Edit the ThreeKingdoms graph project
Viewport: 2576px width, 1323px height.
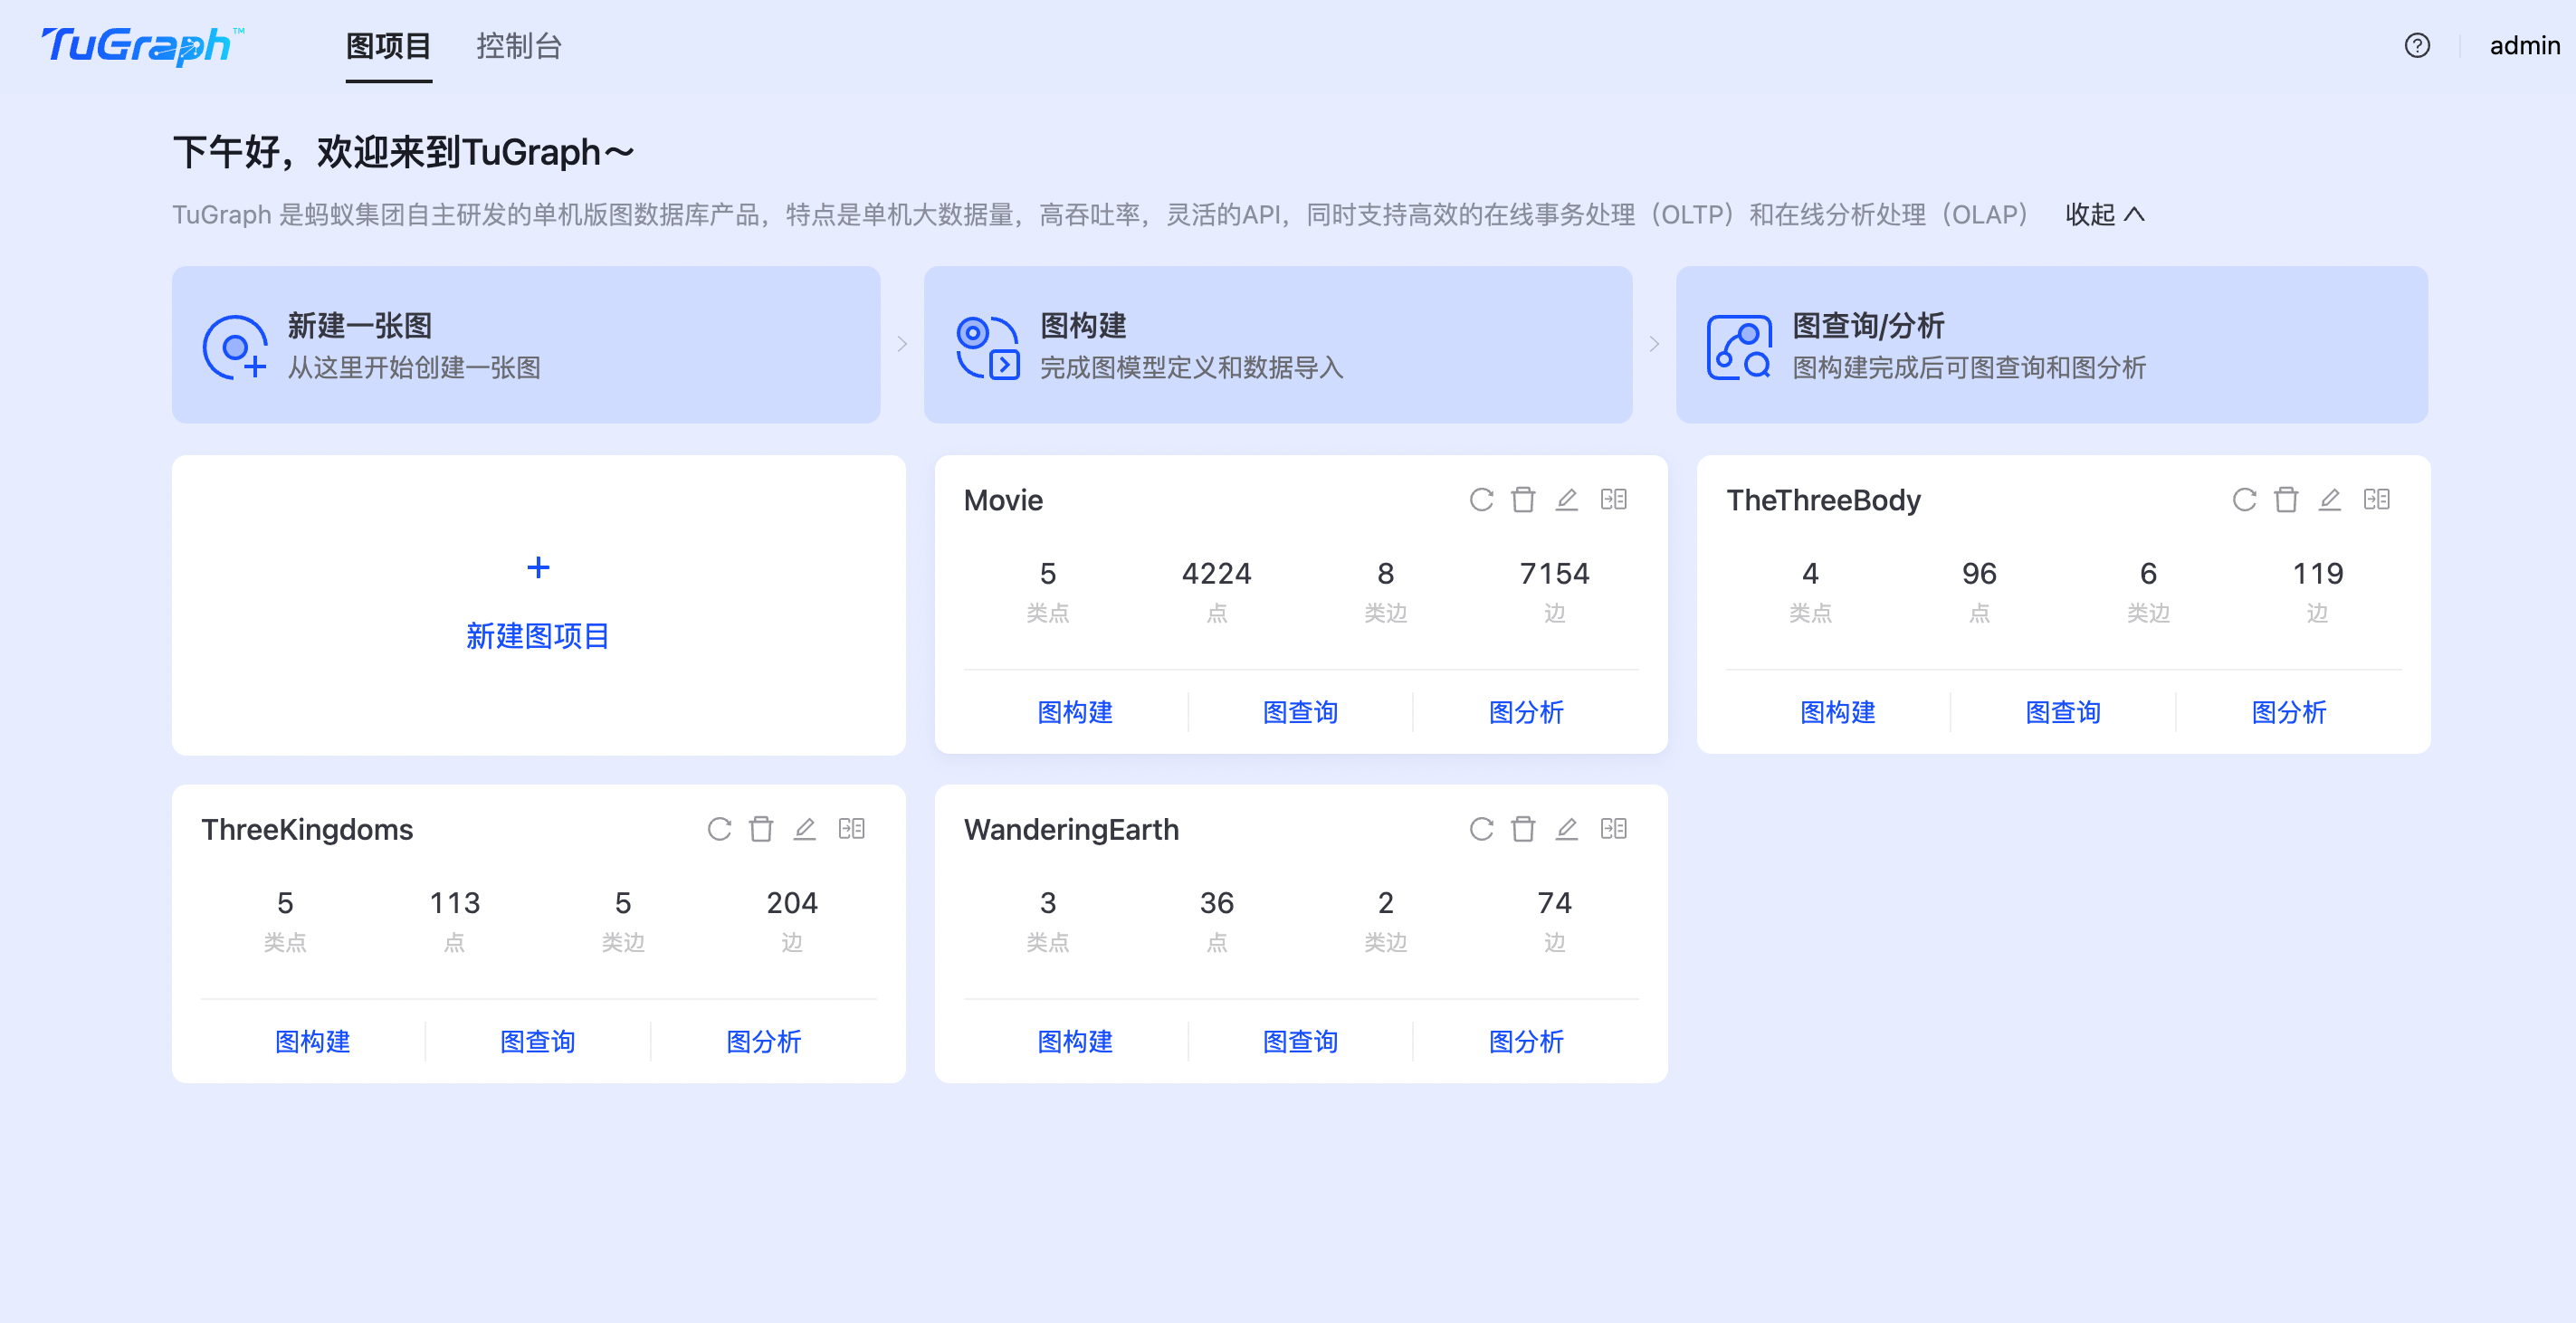click(x=805, y=829)
